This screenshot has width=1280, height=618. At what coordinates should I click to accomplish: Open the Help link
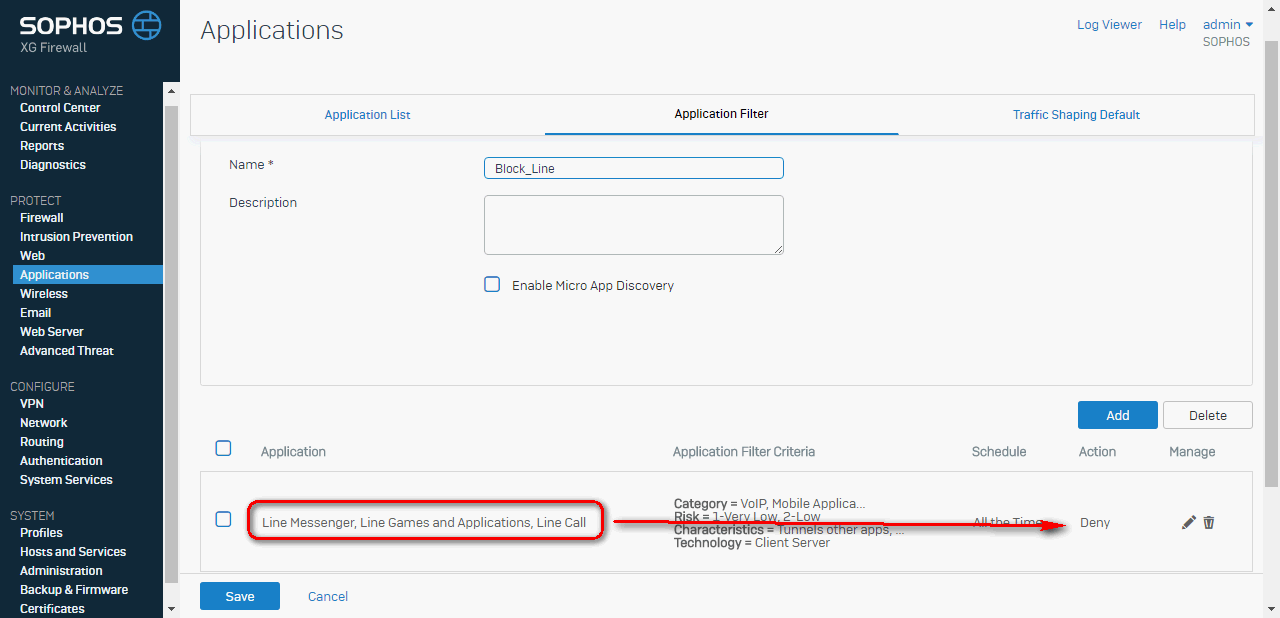(x=1172, y=25)
